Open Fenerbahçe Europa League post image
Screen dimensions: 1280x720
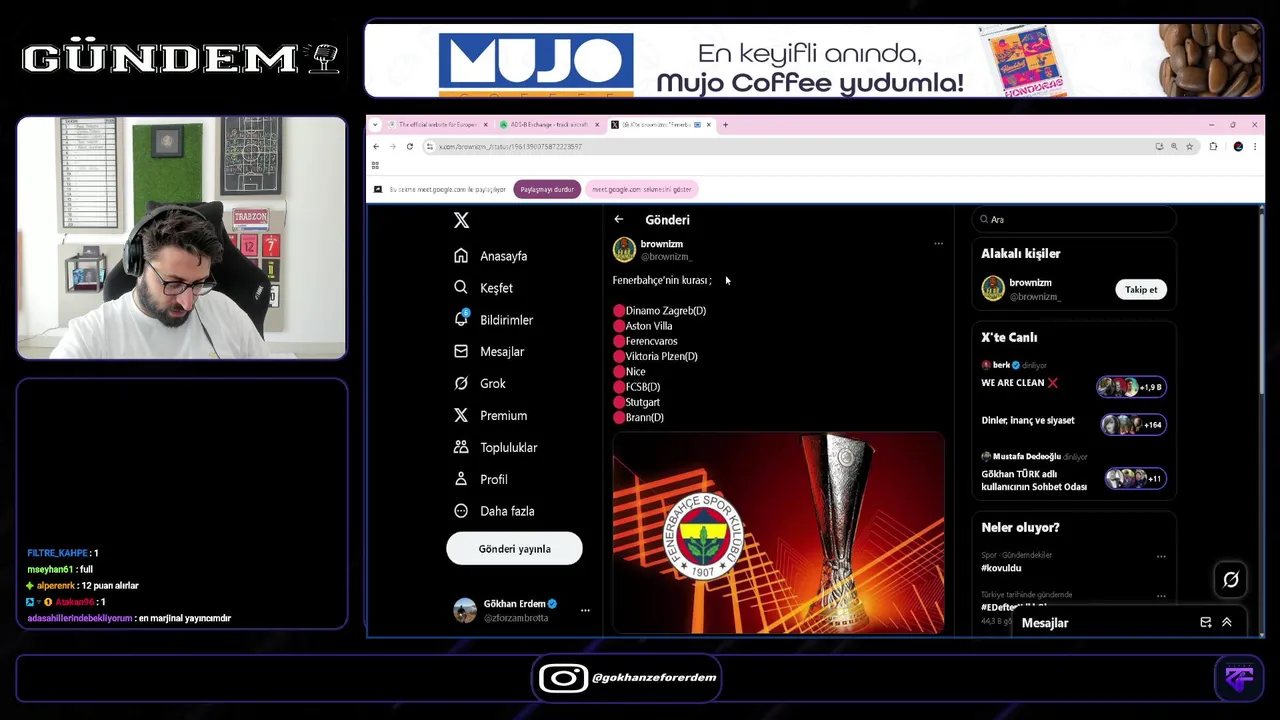coord(778,533)
